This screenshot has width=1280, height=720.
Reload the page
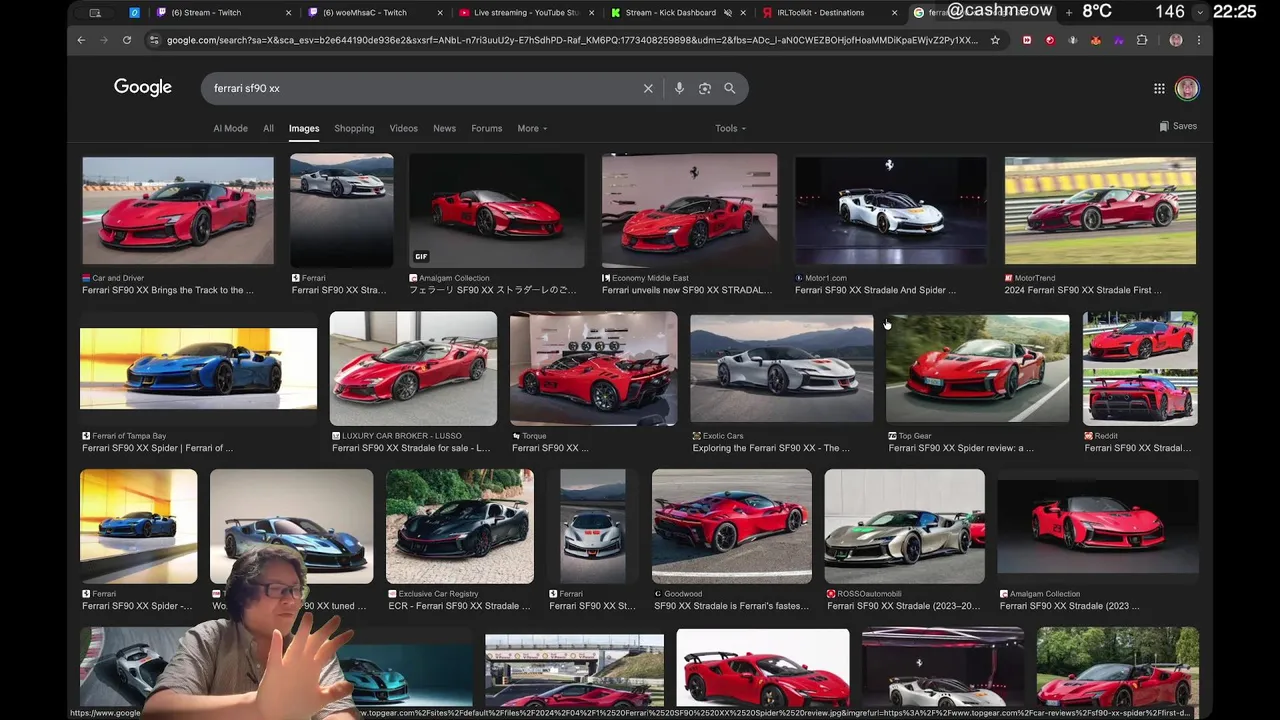127,40
